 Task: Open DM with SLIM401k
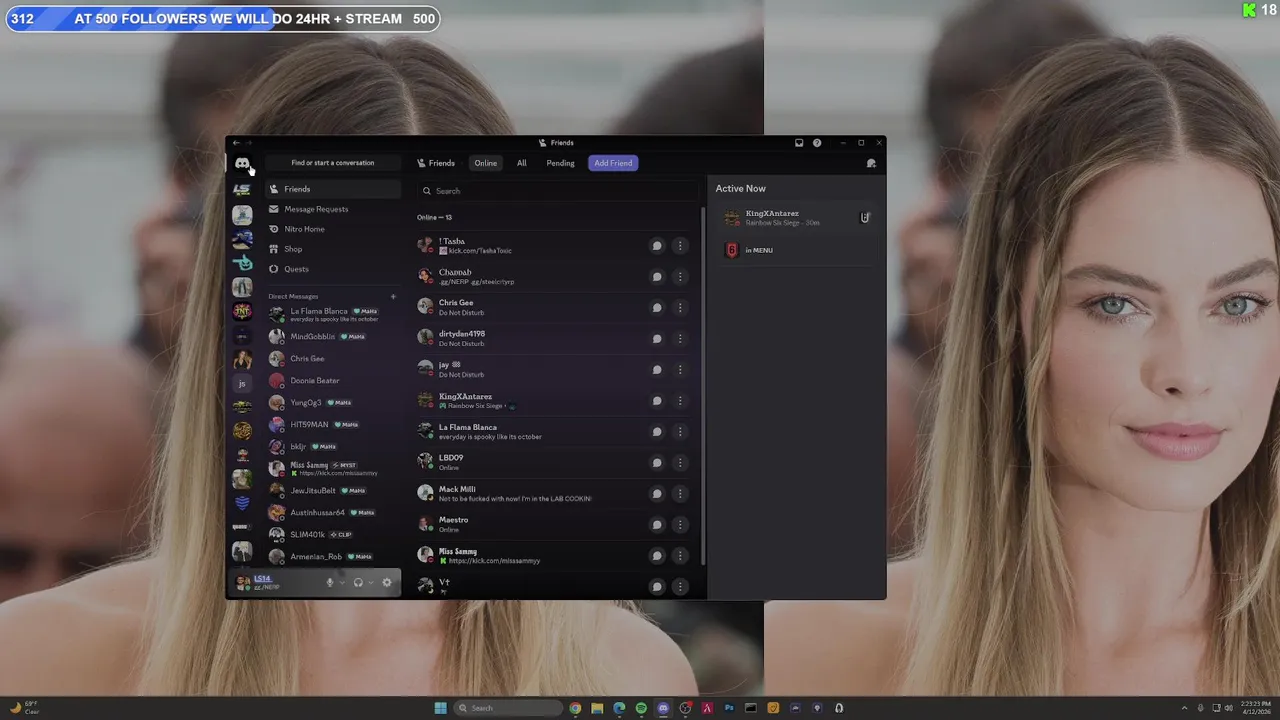pyautogui.click(x=333, y=535)
